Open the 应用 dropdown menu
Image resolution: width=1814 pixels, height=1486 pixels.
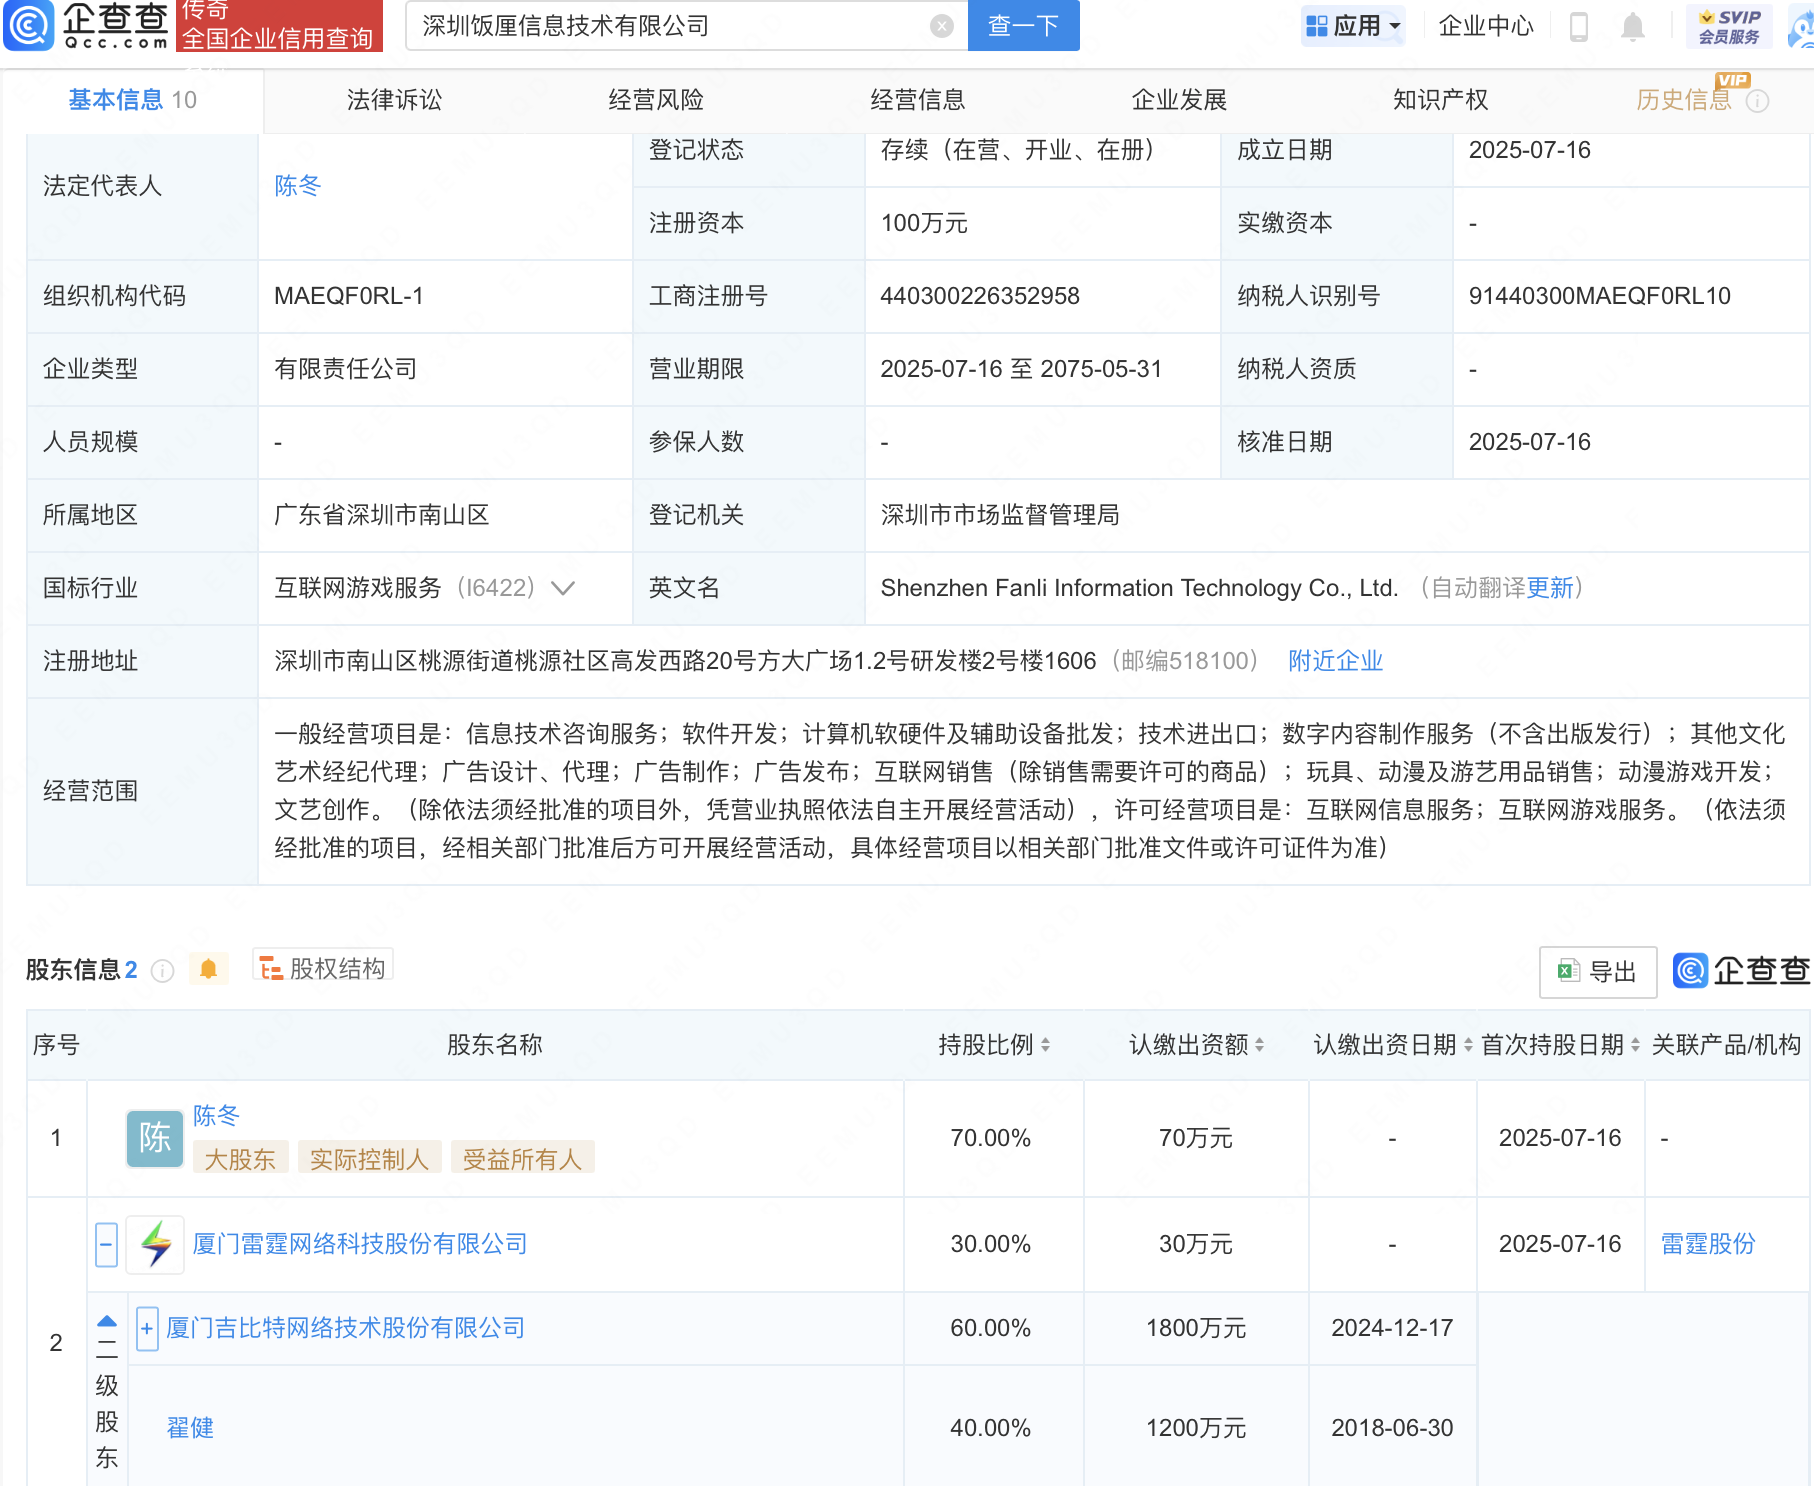click(1353, 26)
